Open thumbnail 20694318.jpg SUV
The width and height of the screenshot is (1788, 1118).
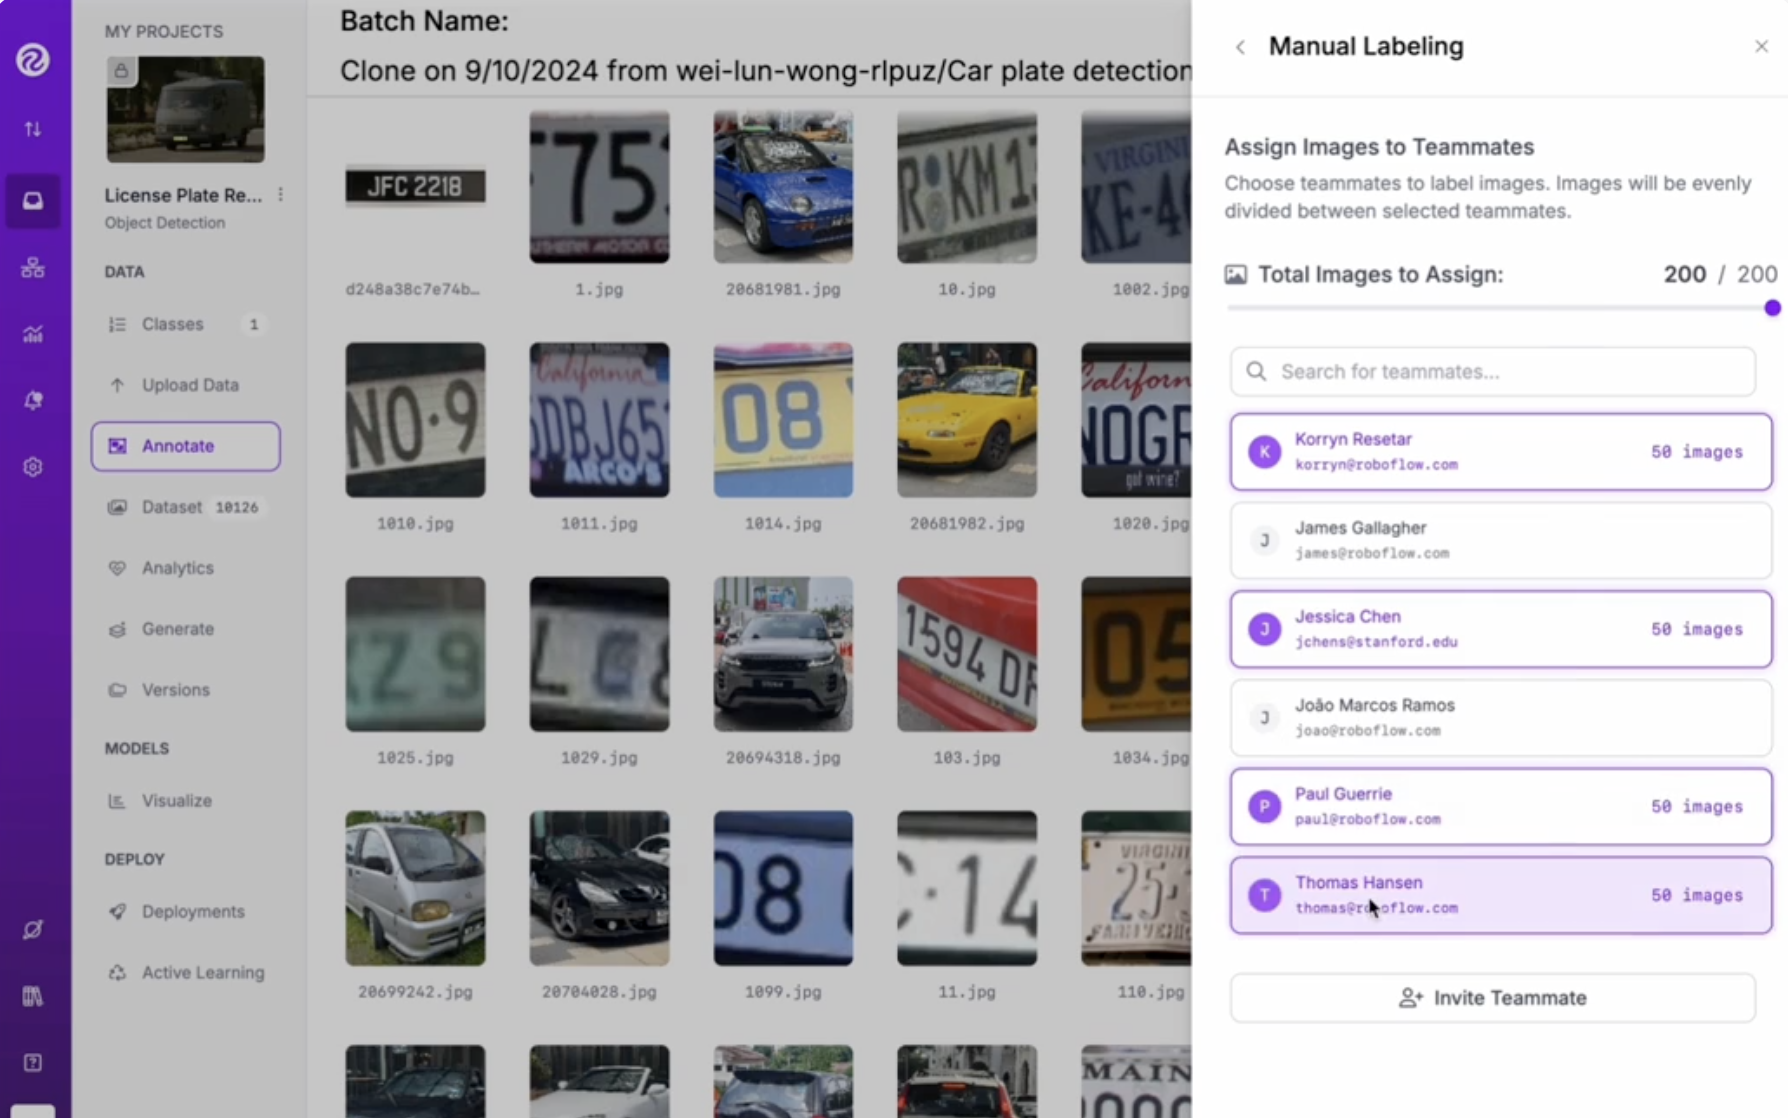pos(783,654)
